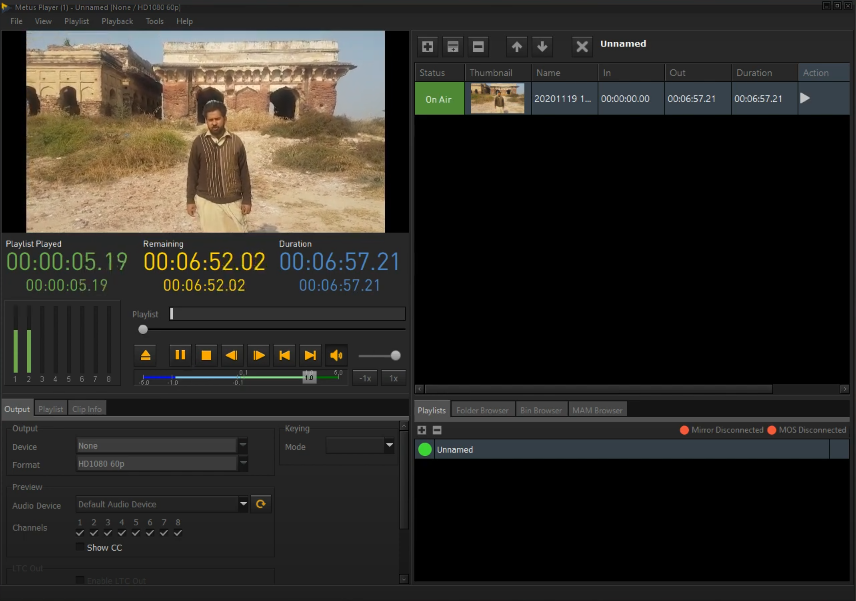The height and width of the screenshot is (601, 856).
Task: Switch to the Clip Info tab
Action: (87, 409)
